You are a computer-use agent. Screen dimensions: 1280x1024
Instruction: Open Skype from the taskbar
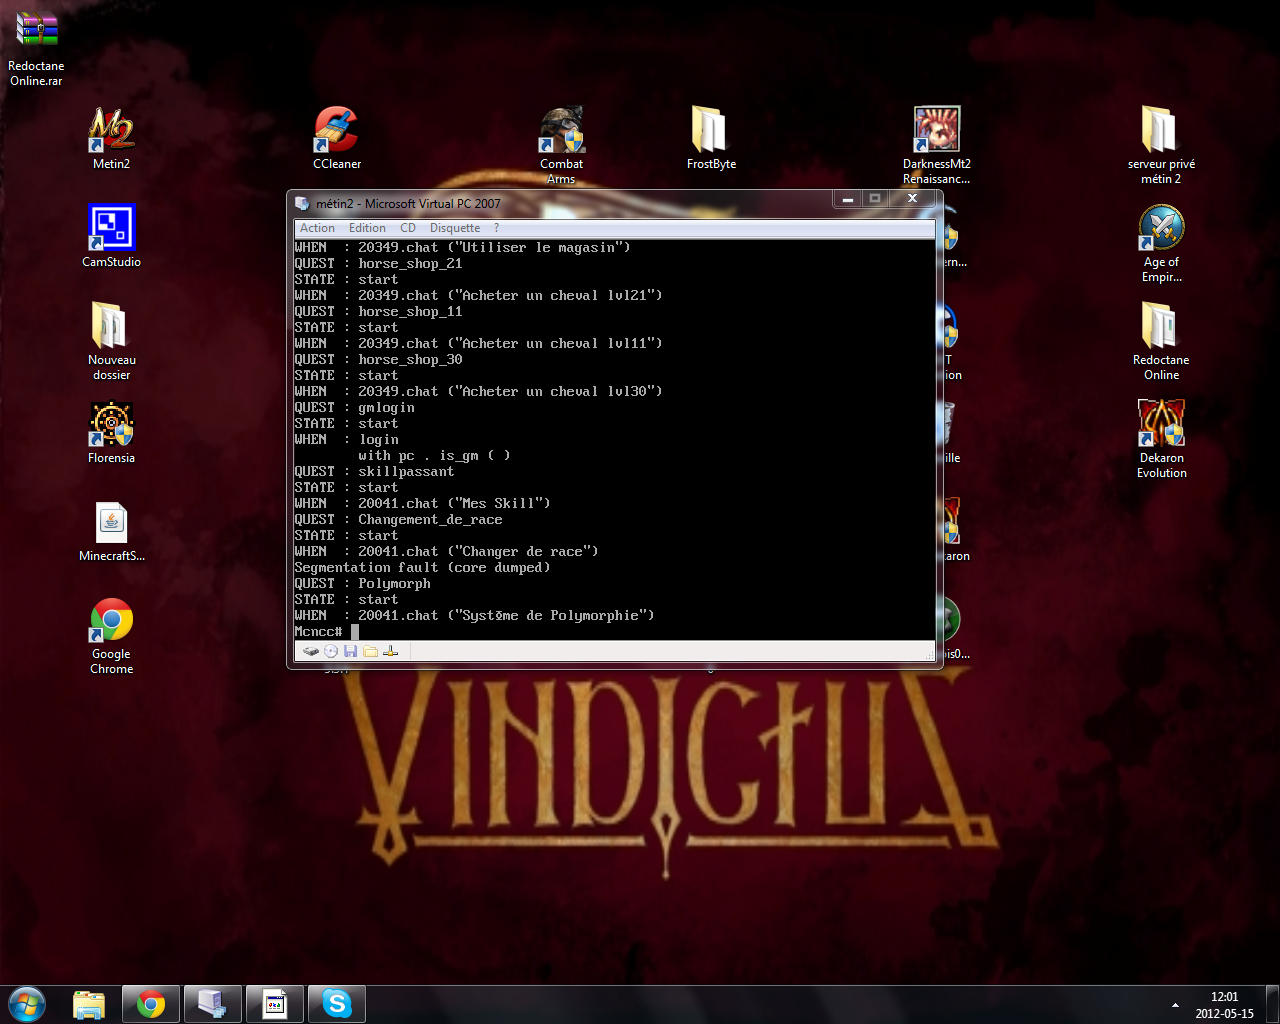337,1003
